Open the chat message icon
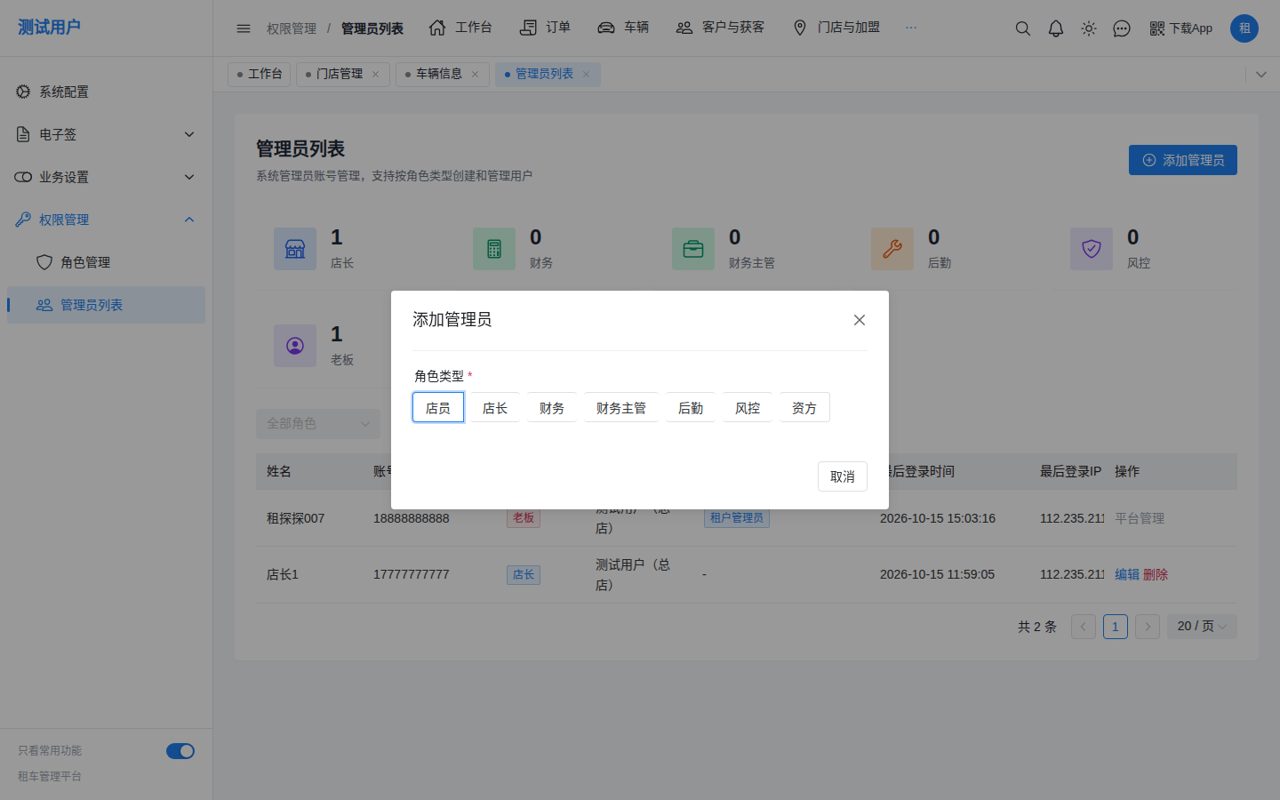This screenshot has height=800, width=1280. [x=1122, y=28]
